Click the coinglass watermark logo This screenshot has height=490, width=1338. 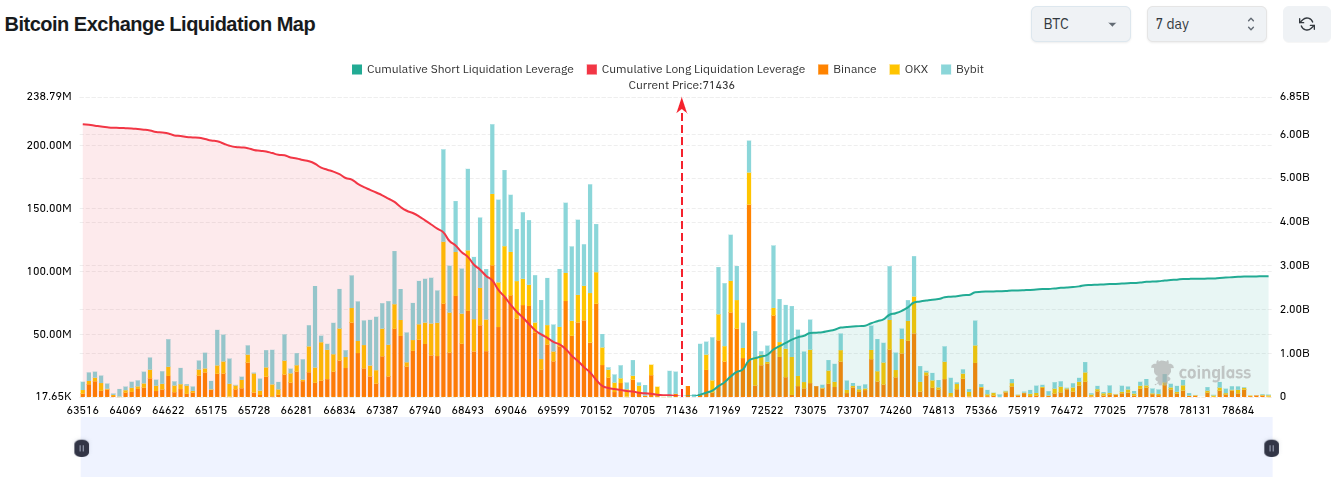coord(1201,373)
